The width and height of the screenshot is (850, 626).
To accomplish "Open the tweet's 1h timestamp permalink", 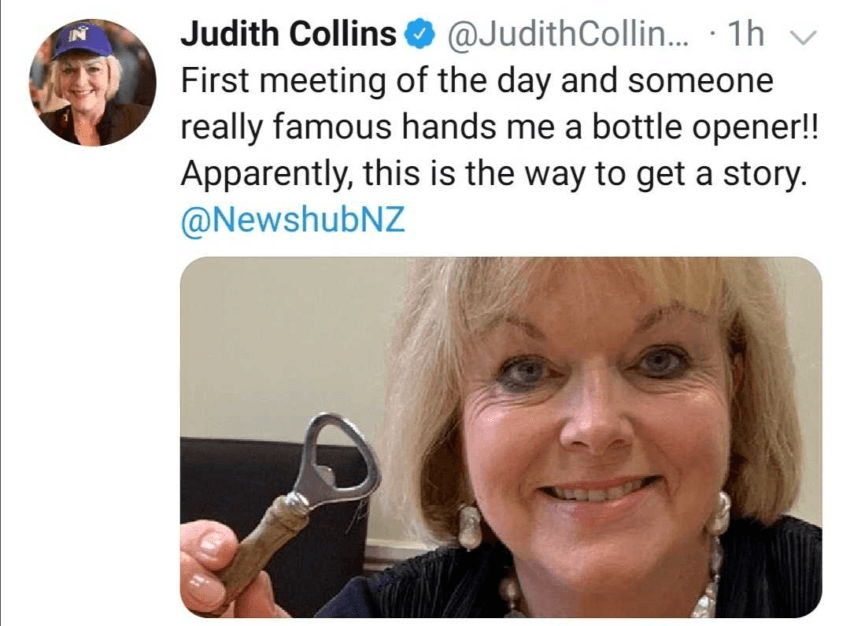I will tap(746, 34).
